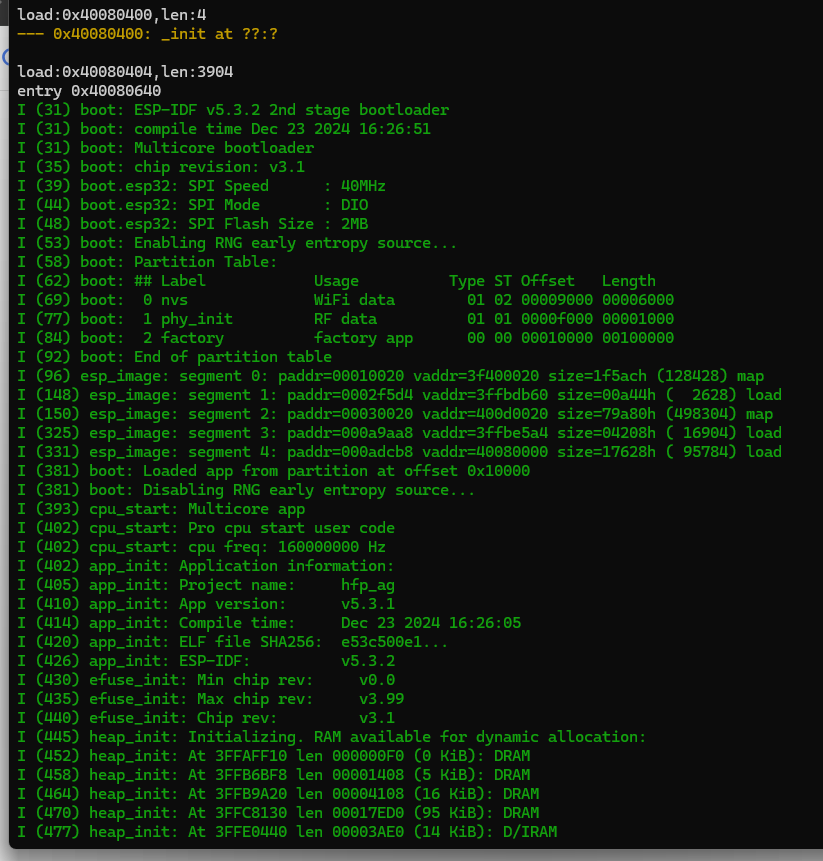Click the 'End of partition table' line
Image resolution: width=823 pixels, height=861 pixels.
pos(175,357)
